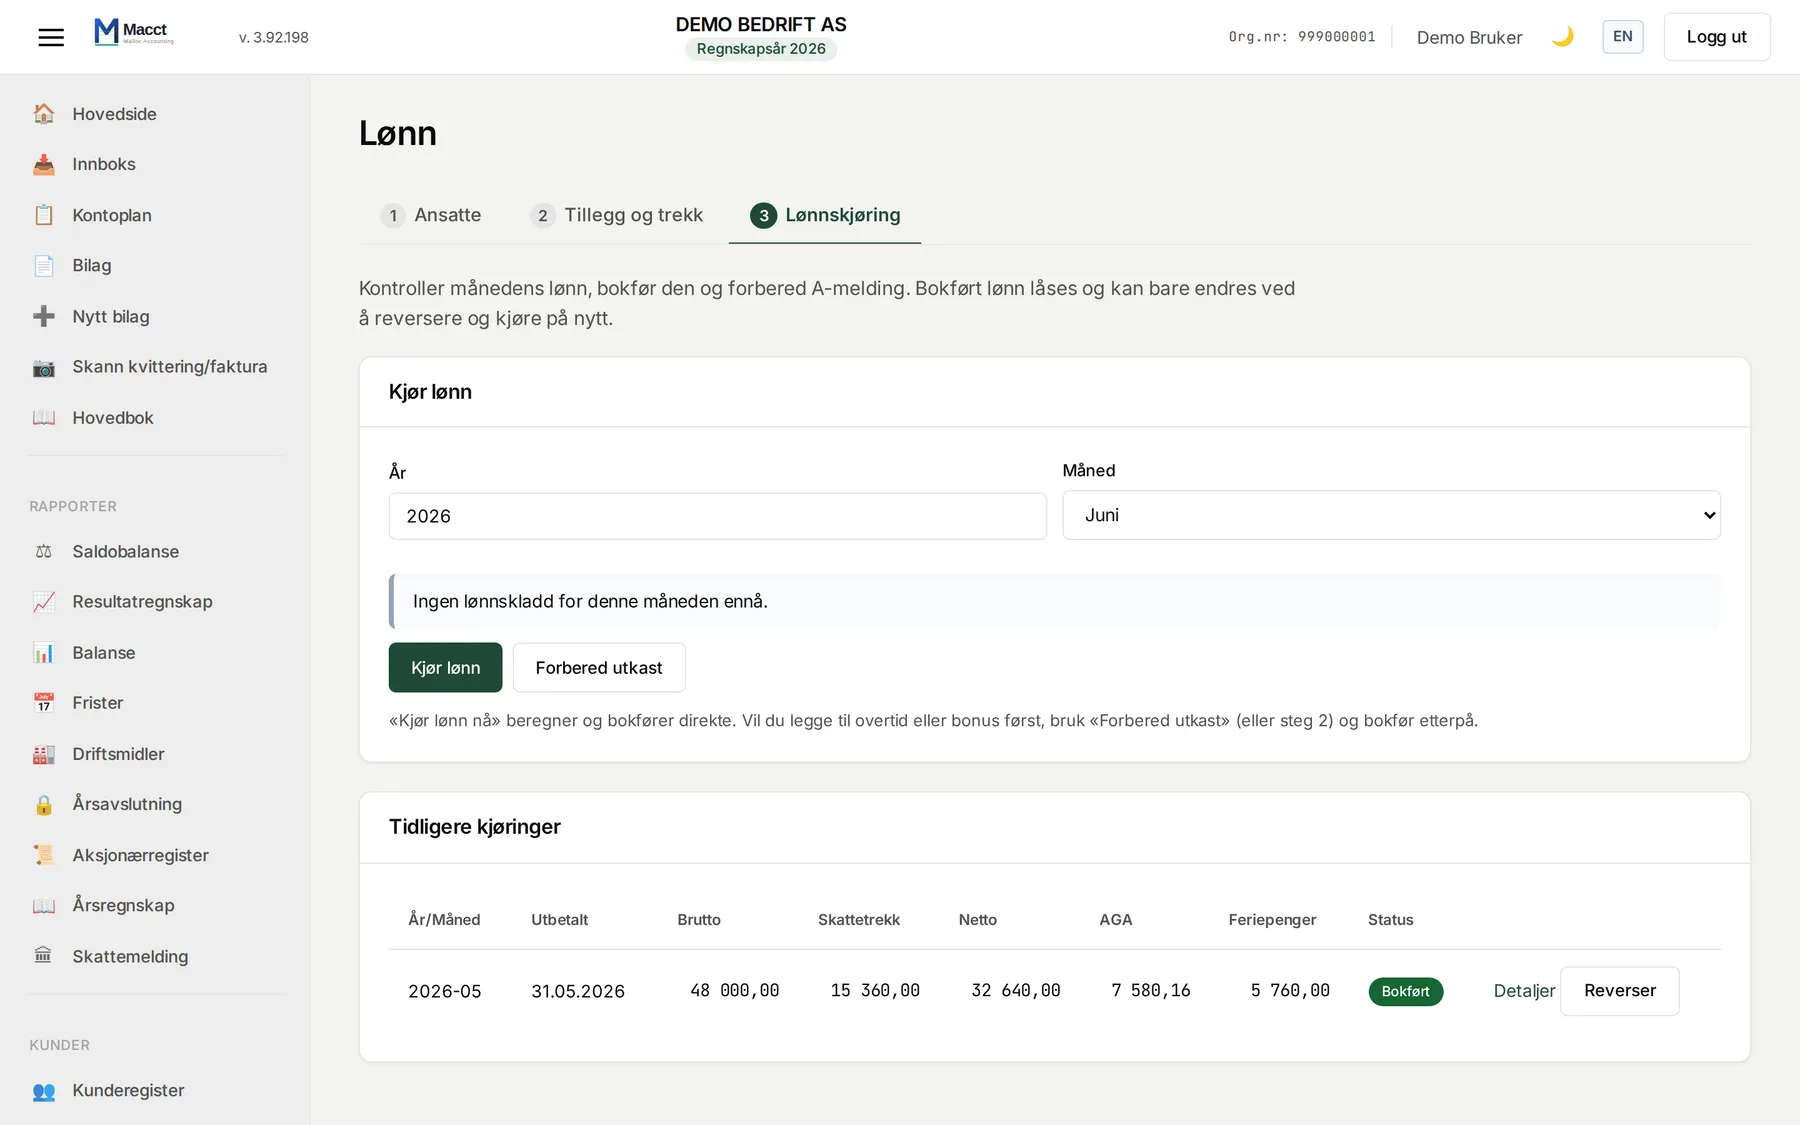Log out with Logg ut button

tap(1716, 37)
